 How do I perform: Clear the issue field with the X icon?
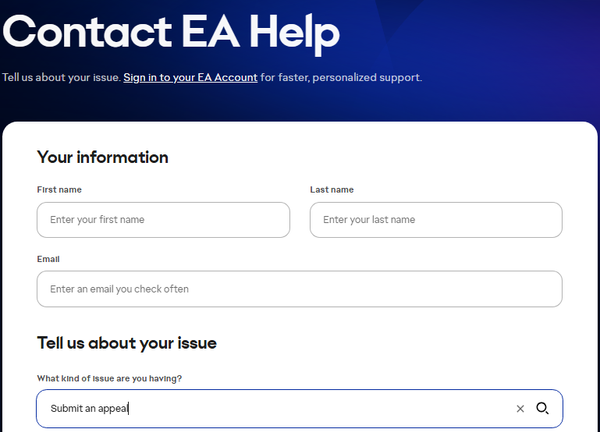(520, 409)
